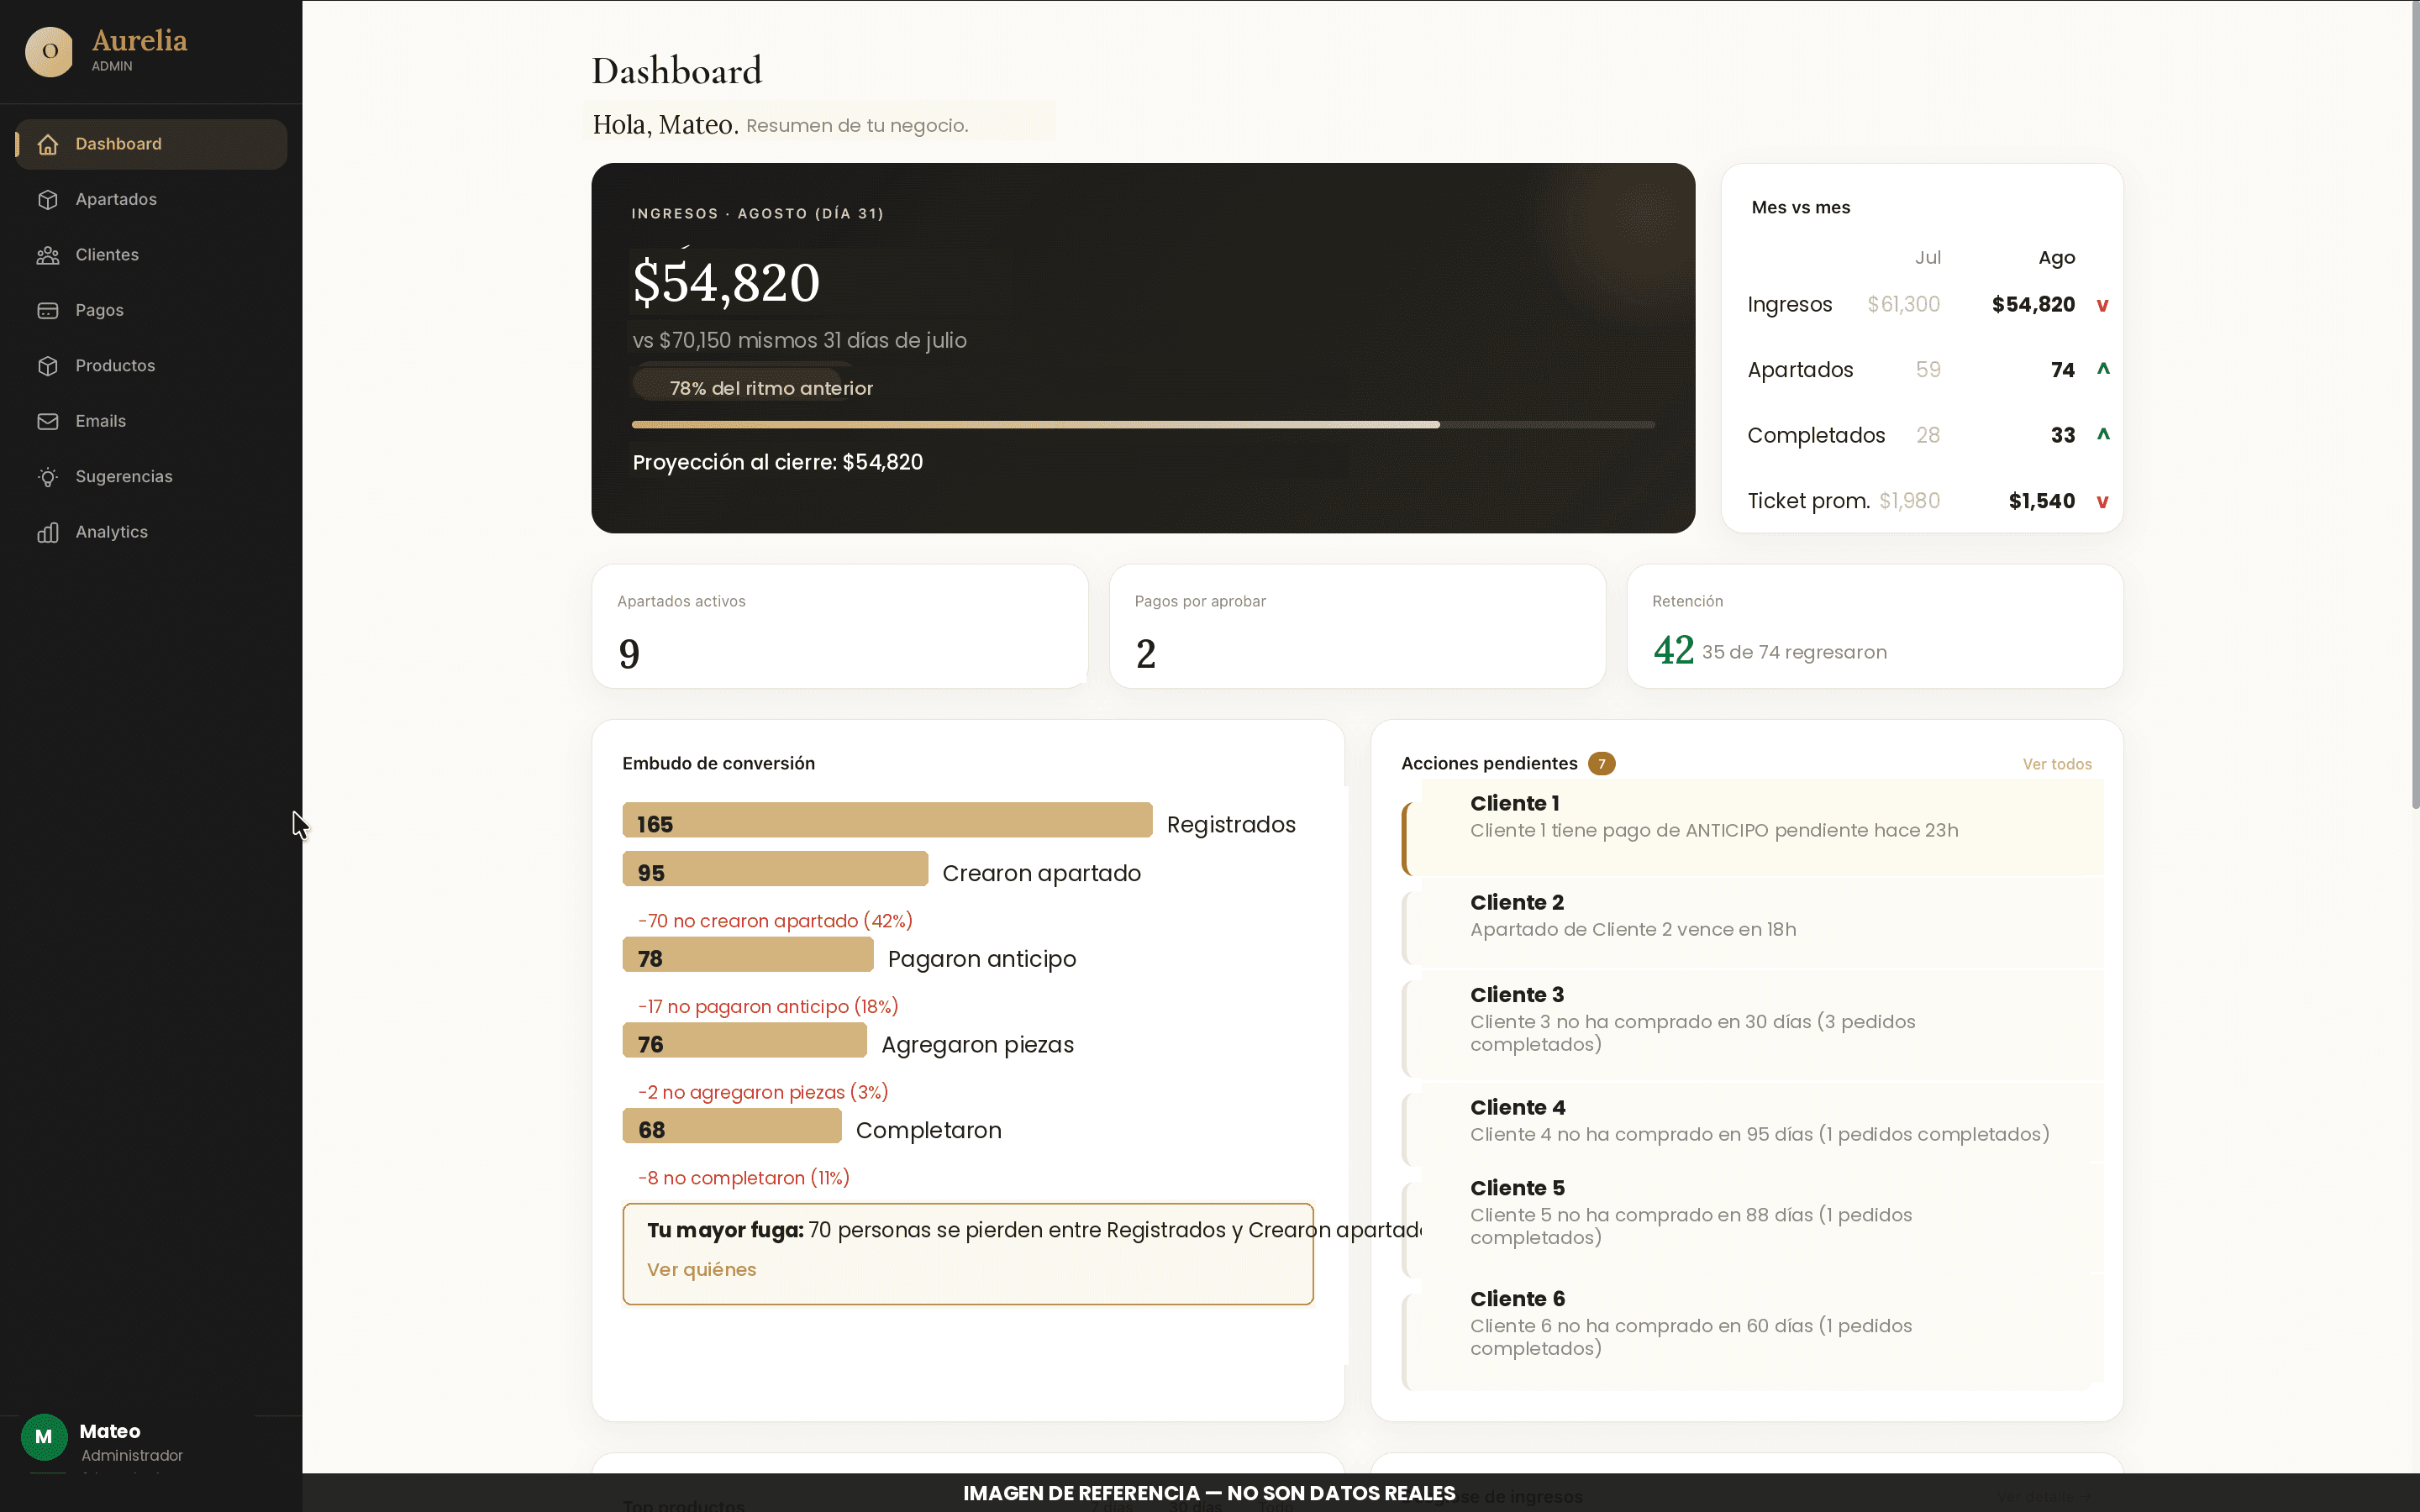The height and width of the screenshot is (1512, 2420).
Task: Click the '$54,820' income headline
Action: click(x=726, y=282)
